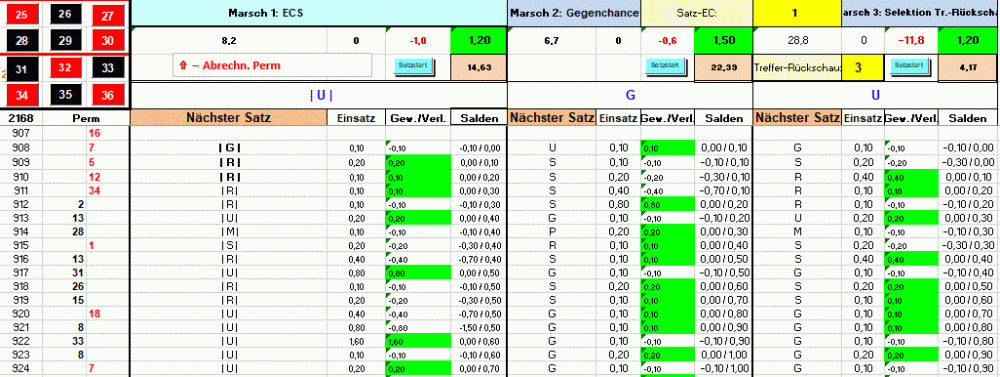Select the Marsch 3 Selektion header cell

click(x=921, y=13)
